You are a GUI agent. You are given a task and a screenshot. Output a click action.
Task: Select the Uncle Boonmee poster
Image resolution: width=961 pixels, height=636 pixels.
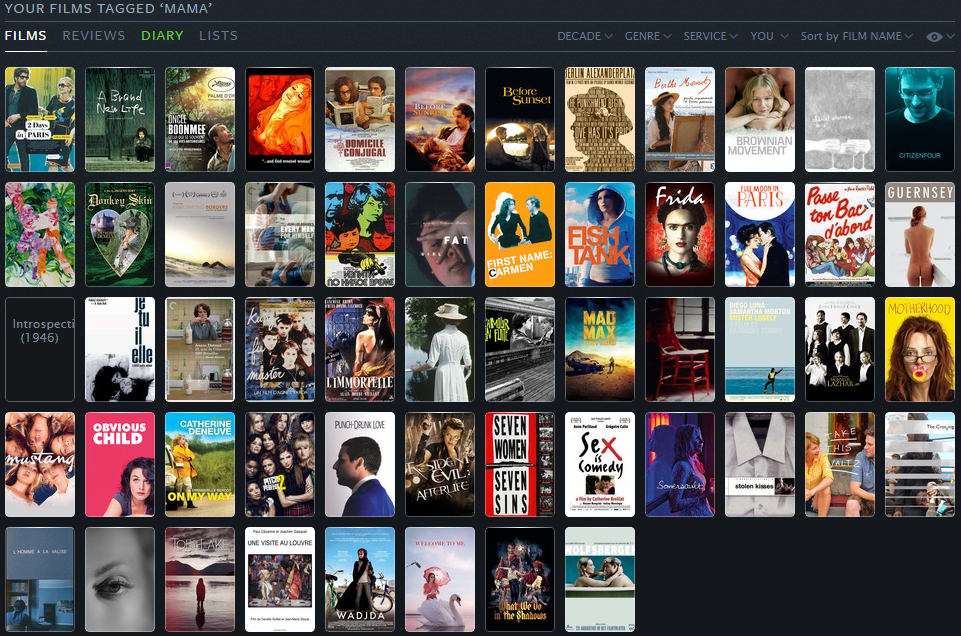coord(200,119)
